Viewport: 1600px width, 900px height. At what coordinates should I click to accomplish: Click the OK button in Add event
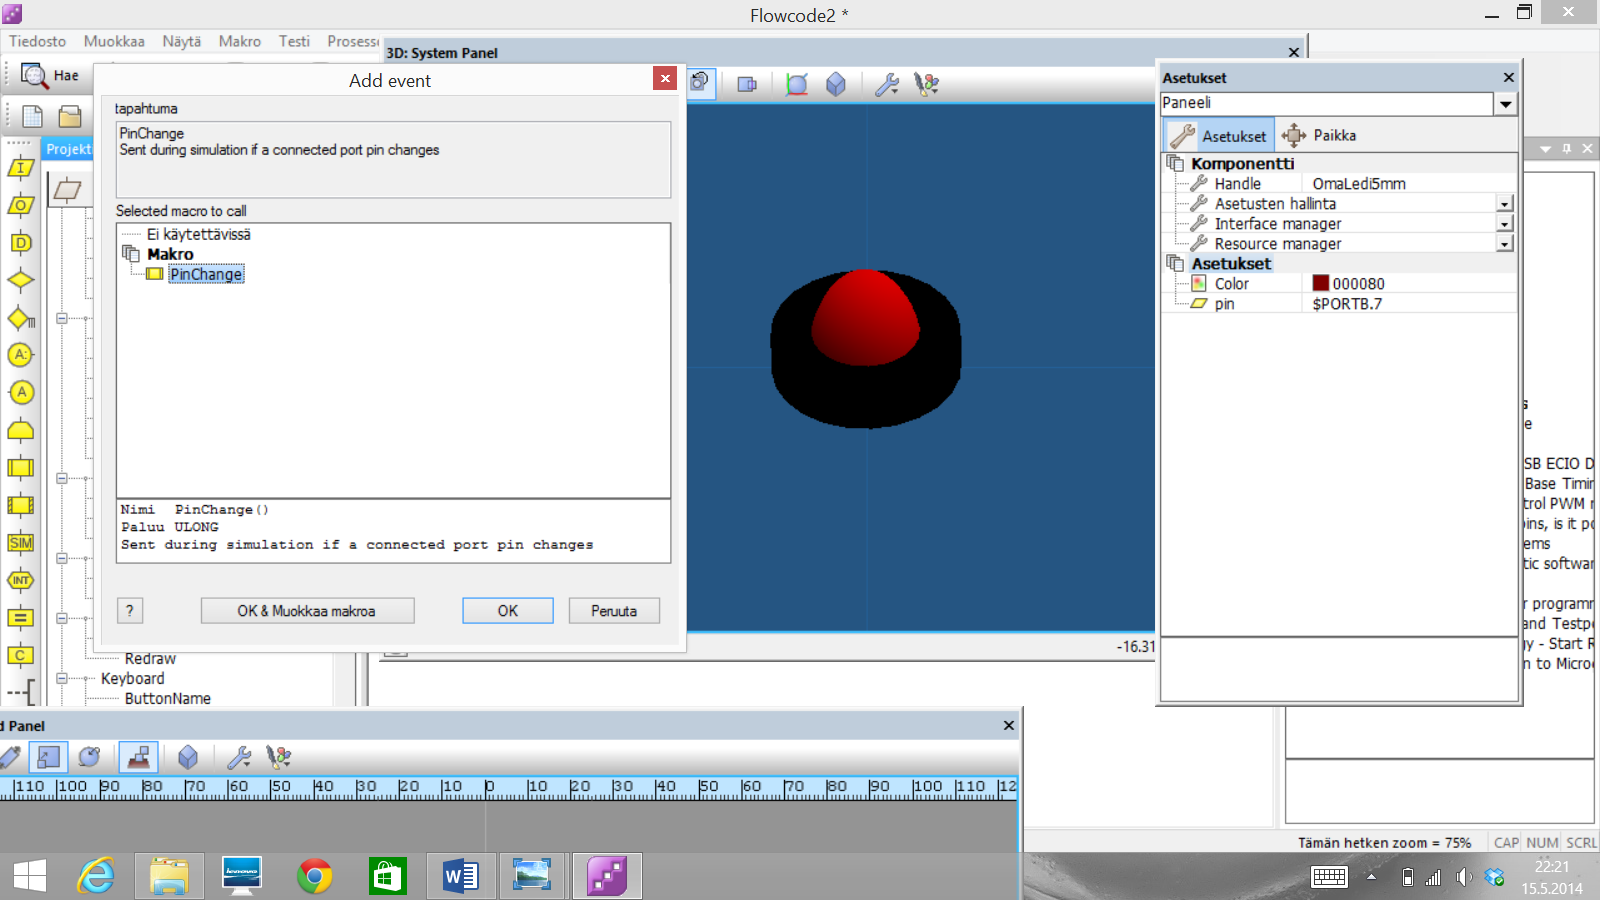coord(508,611)
